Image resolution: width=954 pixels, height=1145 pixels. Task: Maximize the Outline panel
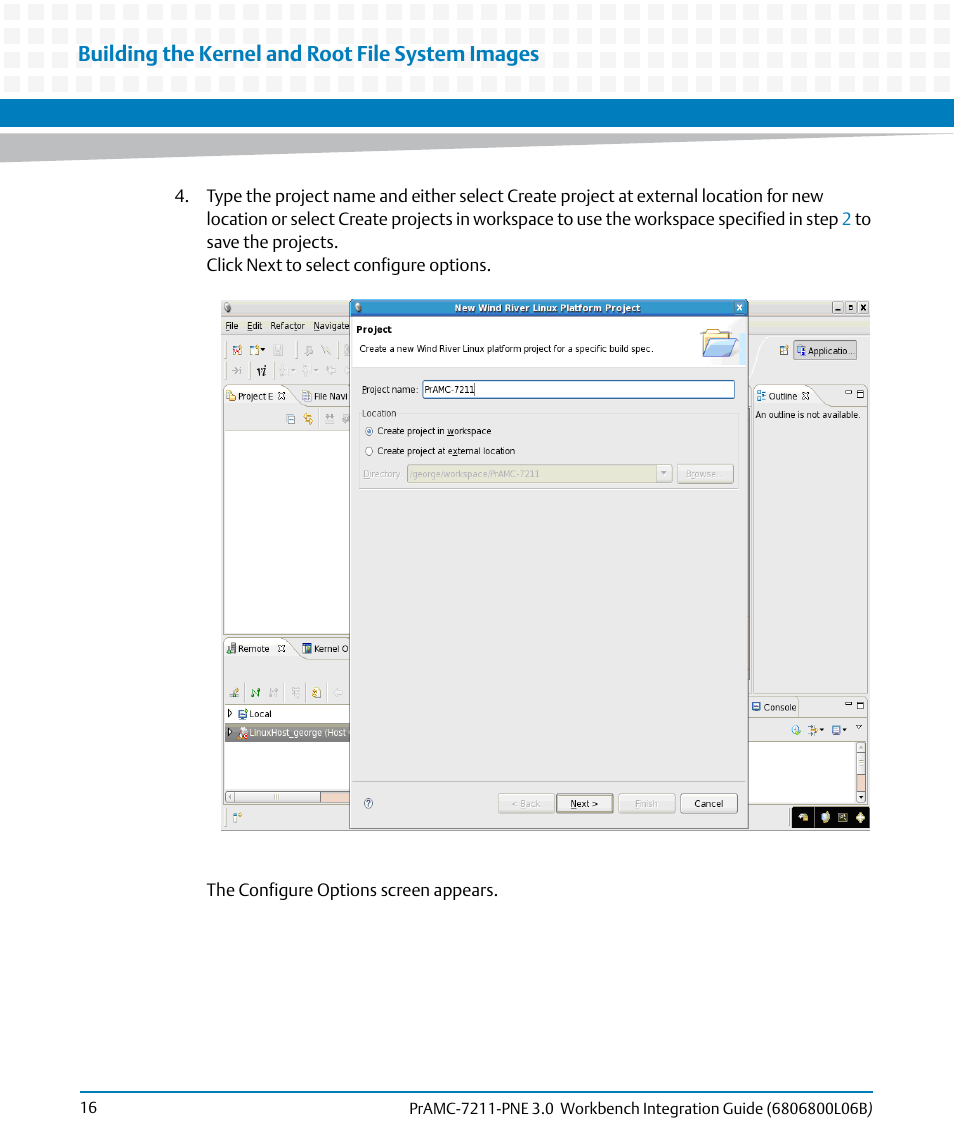click(x=860, y=394)
